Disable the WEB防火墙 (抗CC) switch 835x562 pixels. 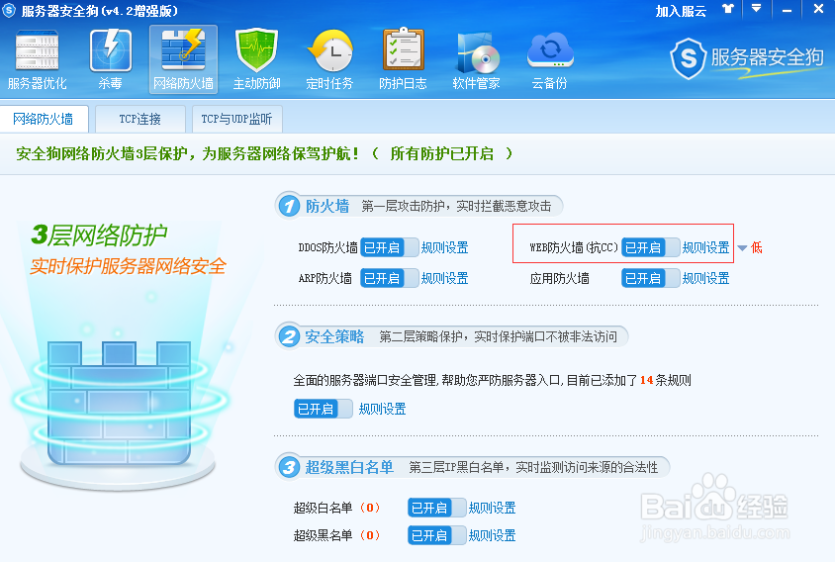pos(649,248)
